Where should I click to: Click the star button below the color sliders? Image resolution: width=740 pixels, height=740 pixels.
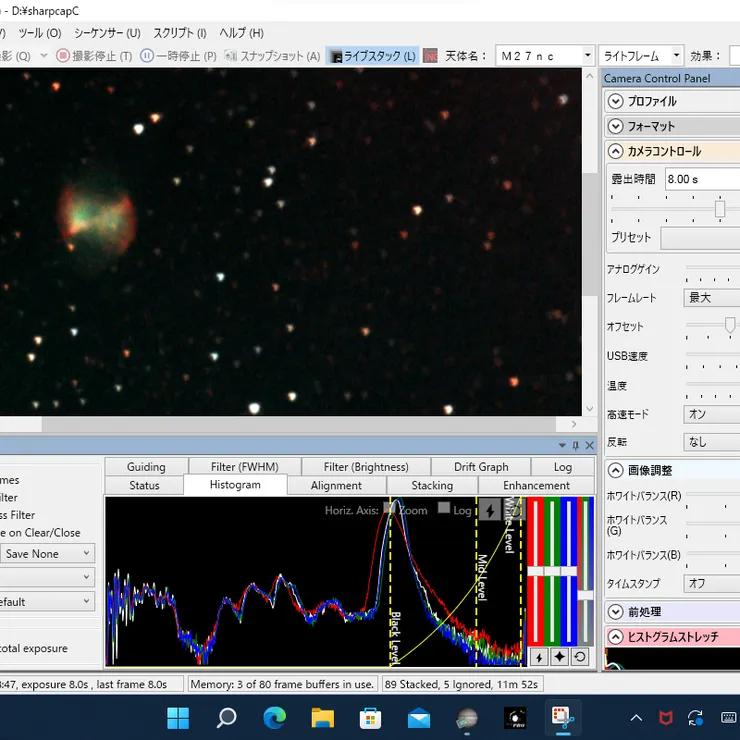coord(559,657)
